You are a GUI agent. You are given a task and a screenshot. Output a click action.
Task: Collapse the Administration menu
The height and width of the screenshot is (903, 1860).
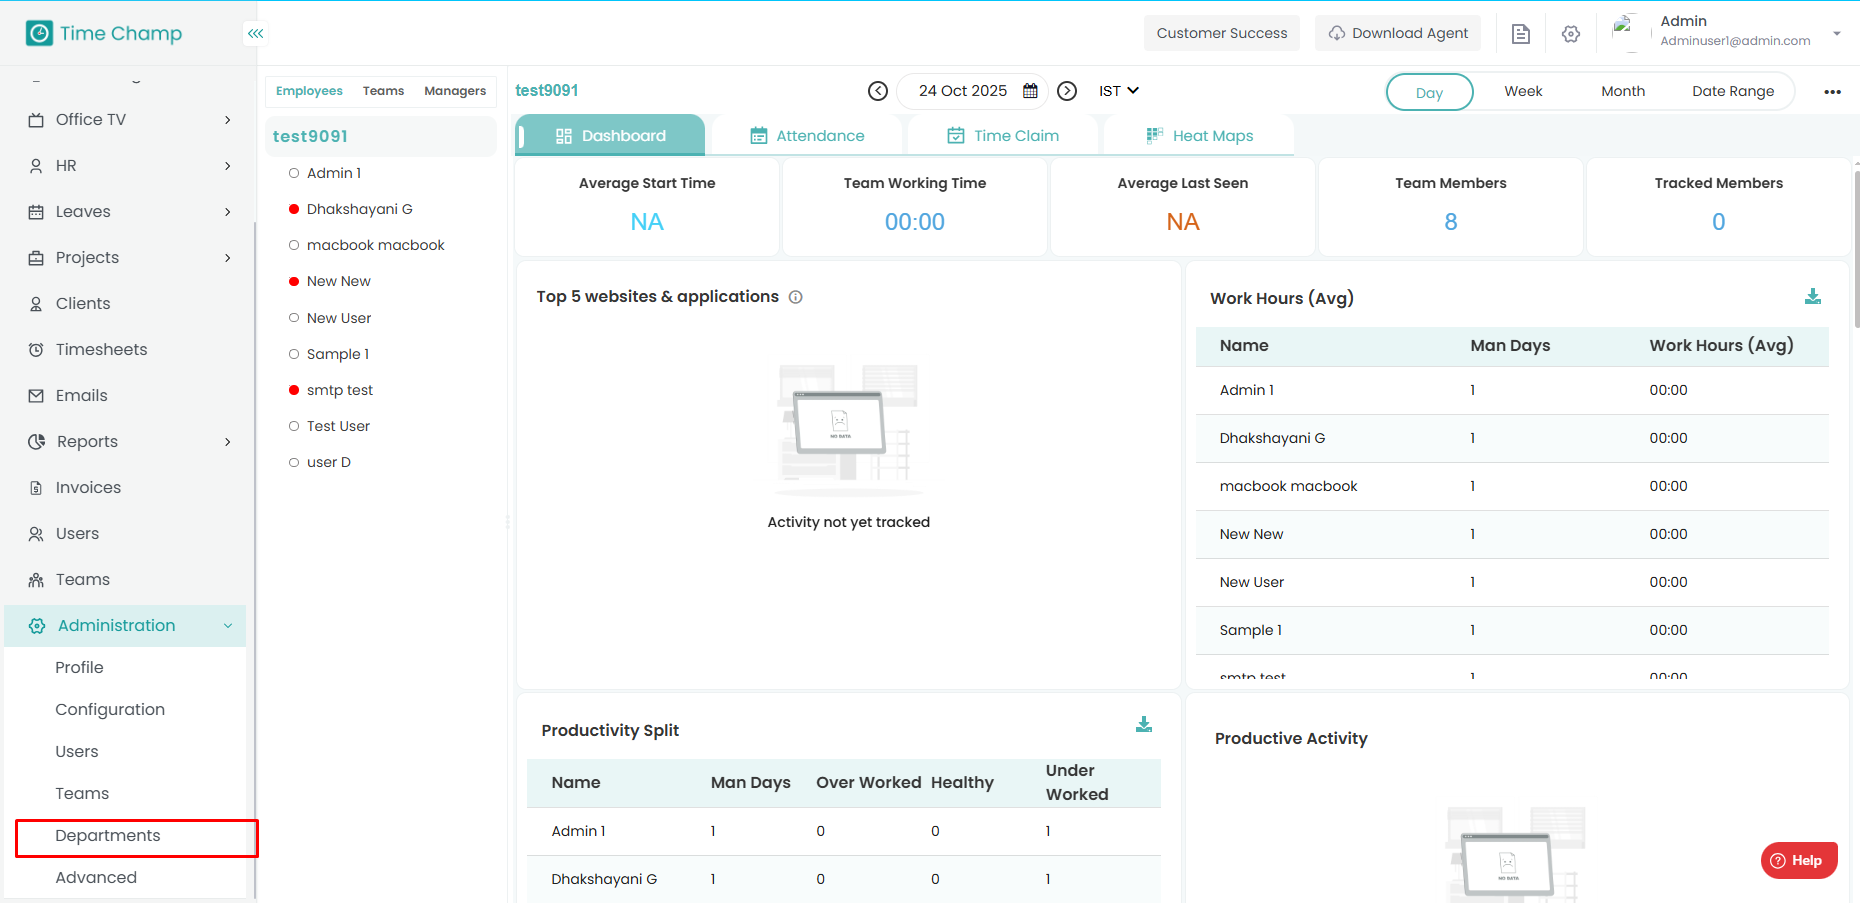[x=227, y=626]
